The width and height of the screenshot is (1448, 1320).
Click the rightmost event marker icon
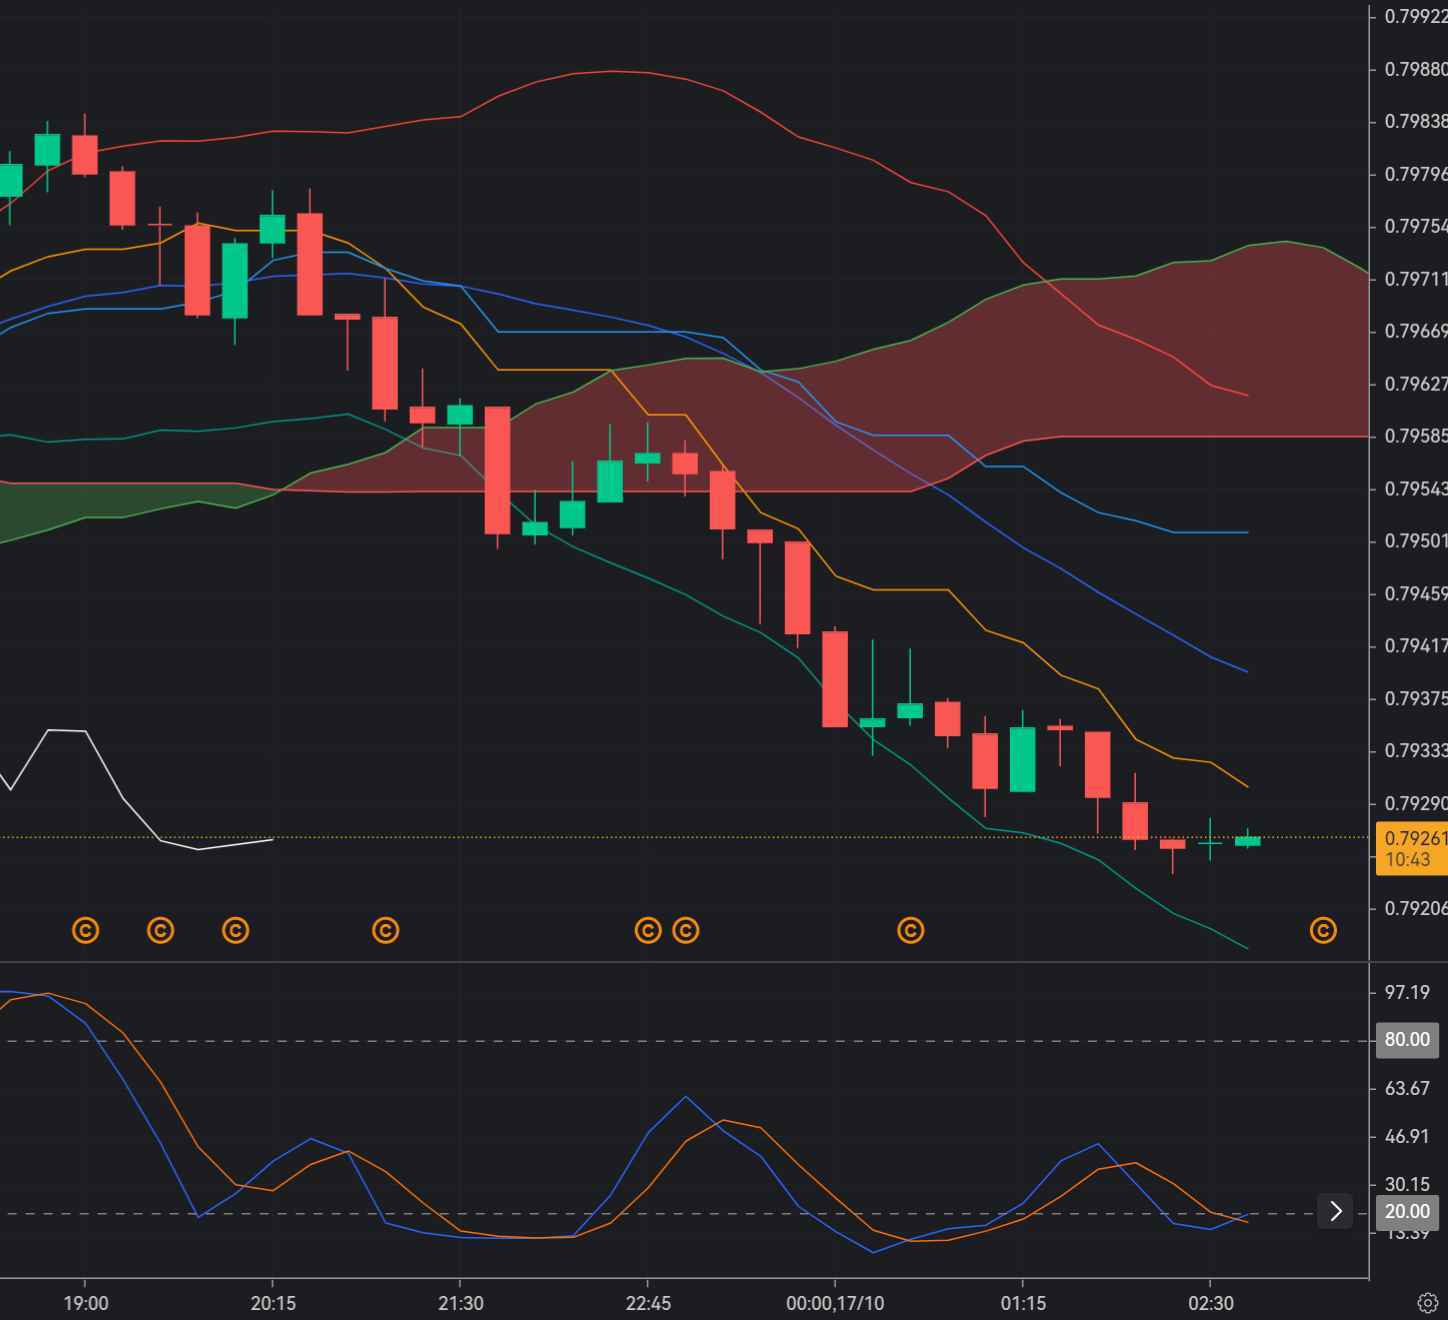1323,931
